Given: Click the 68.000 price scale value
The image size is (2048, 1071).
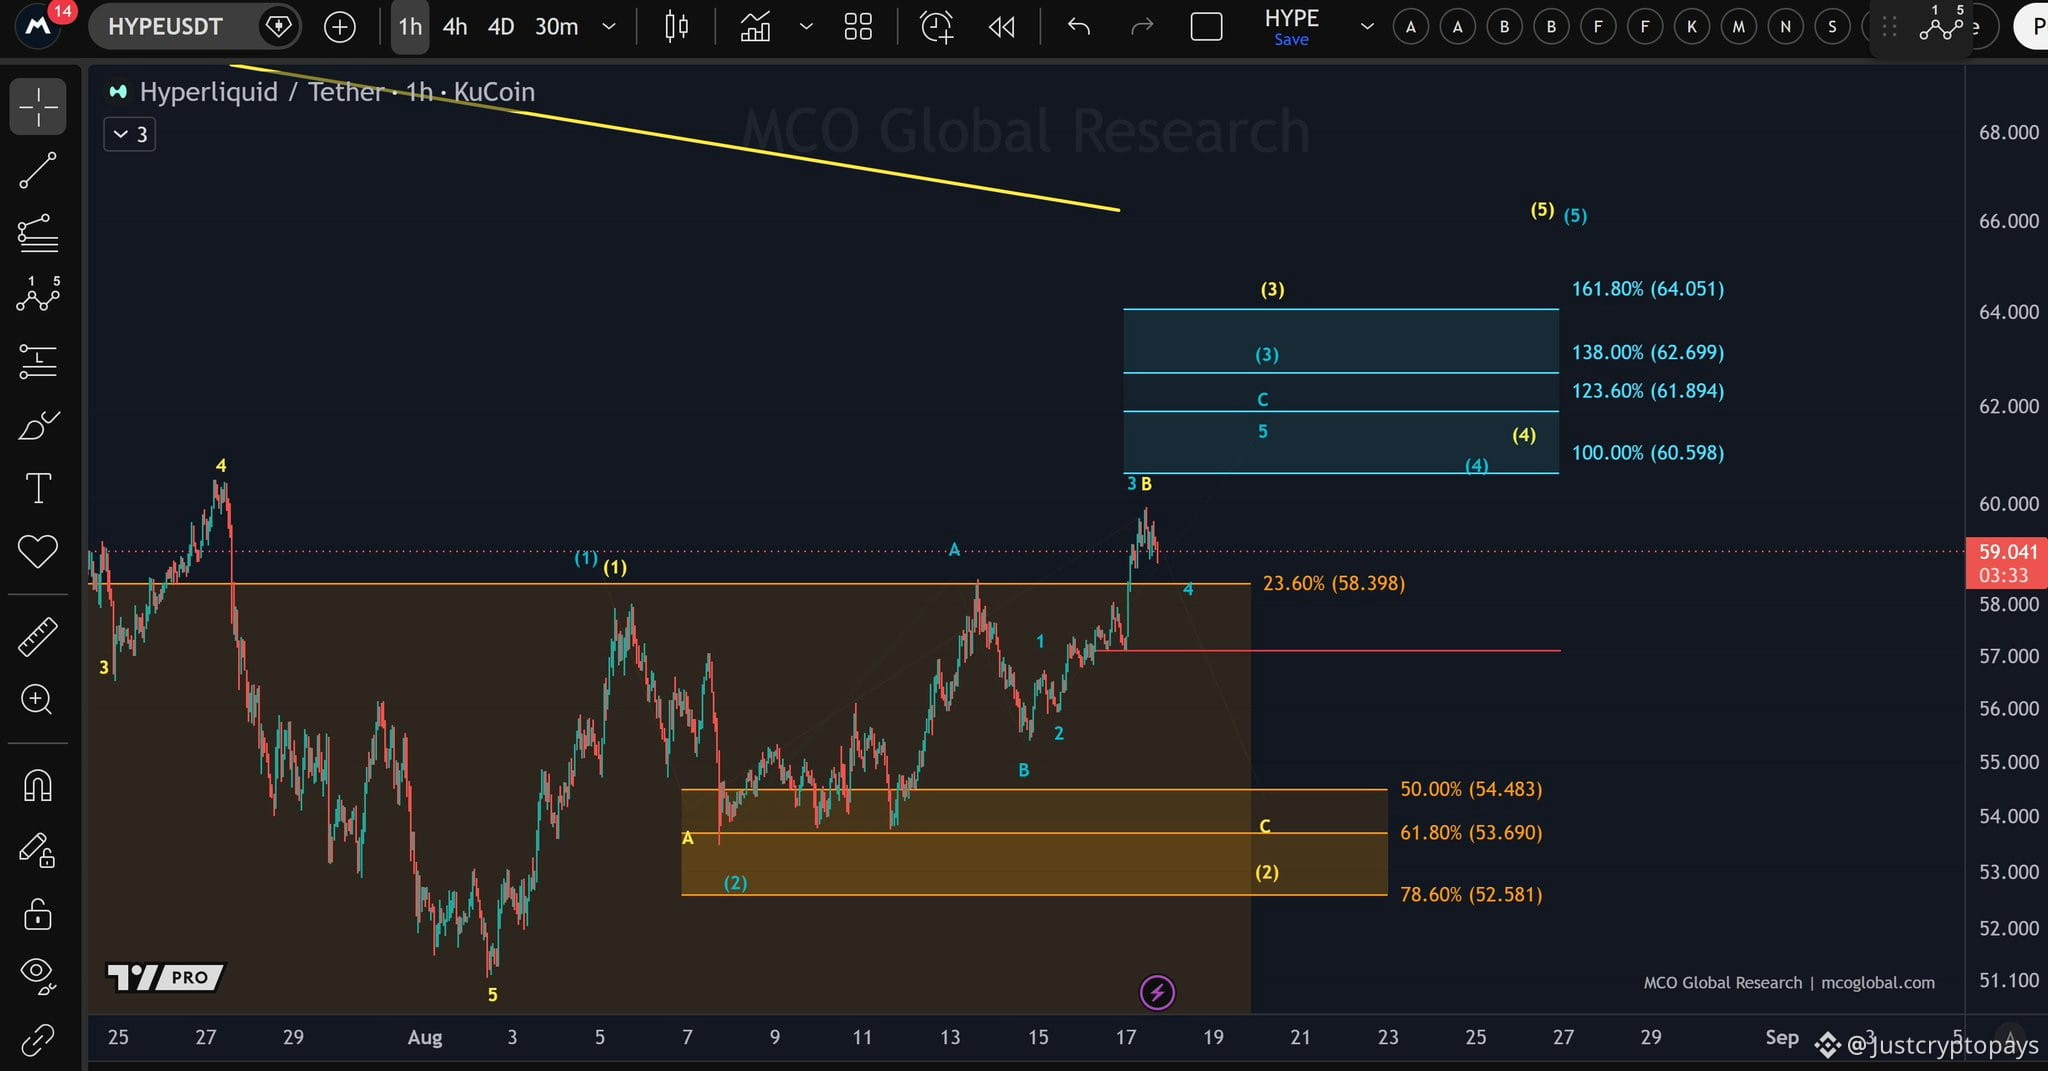Looking at the screenshot, I should click(x=2009, y=133).
